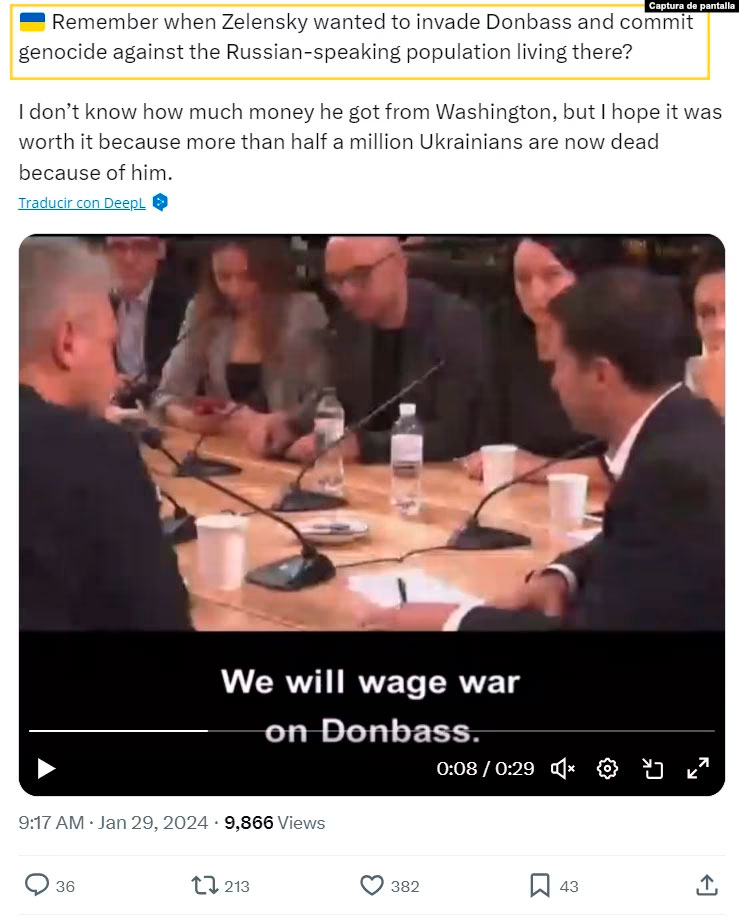Click the 9,866 Views count
The image size is (739, 922).
pos(275,823)
